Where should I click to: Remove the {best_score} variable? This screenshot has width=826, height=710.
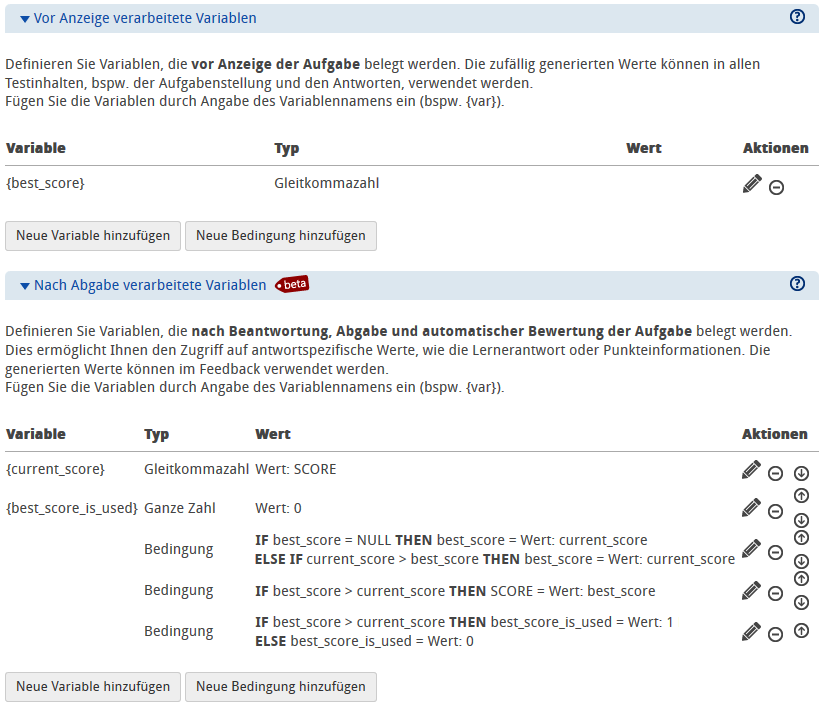(776, 187)
